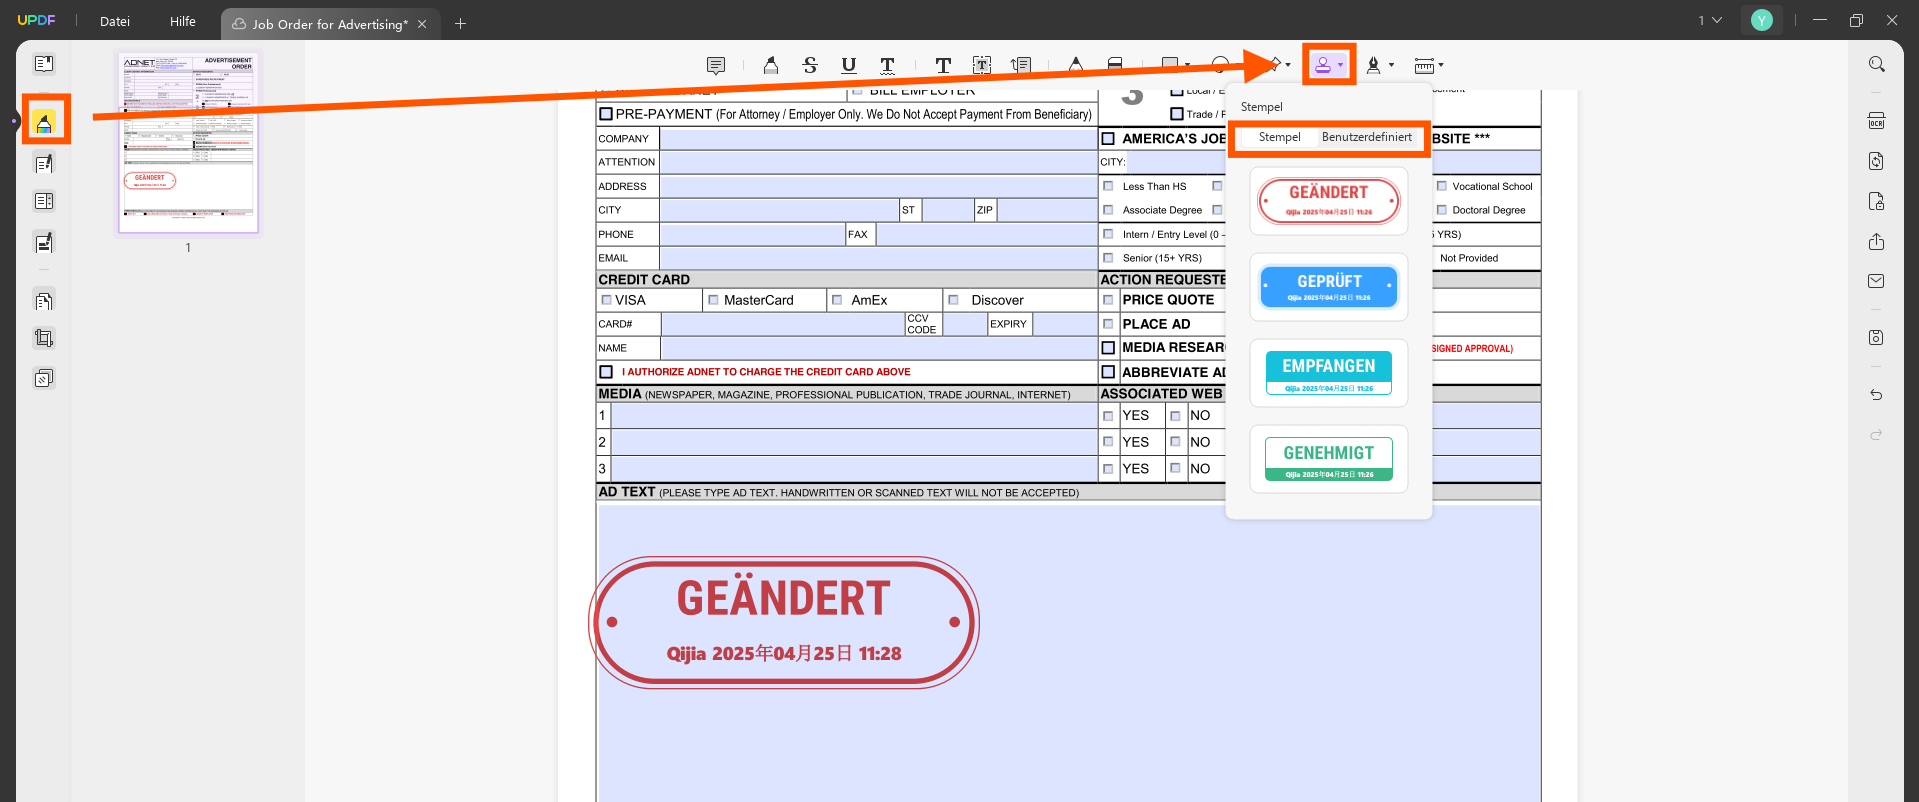Run the OCR recognition tool

tap(1877, 121)
